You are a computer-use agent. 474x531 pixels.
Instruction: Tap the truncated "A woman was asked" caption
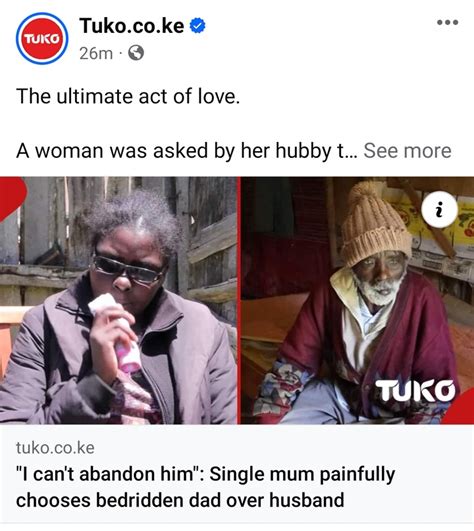tap(186, 150)
